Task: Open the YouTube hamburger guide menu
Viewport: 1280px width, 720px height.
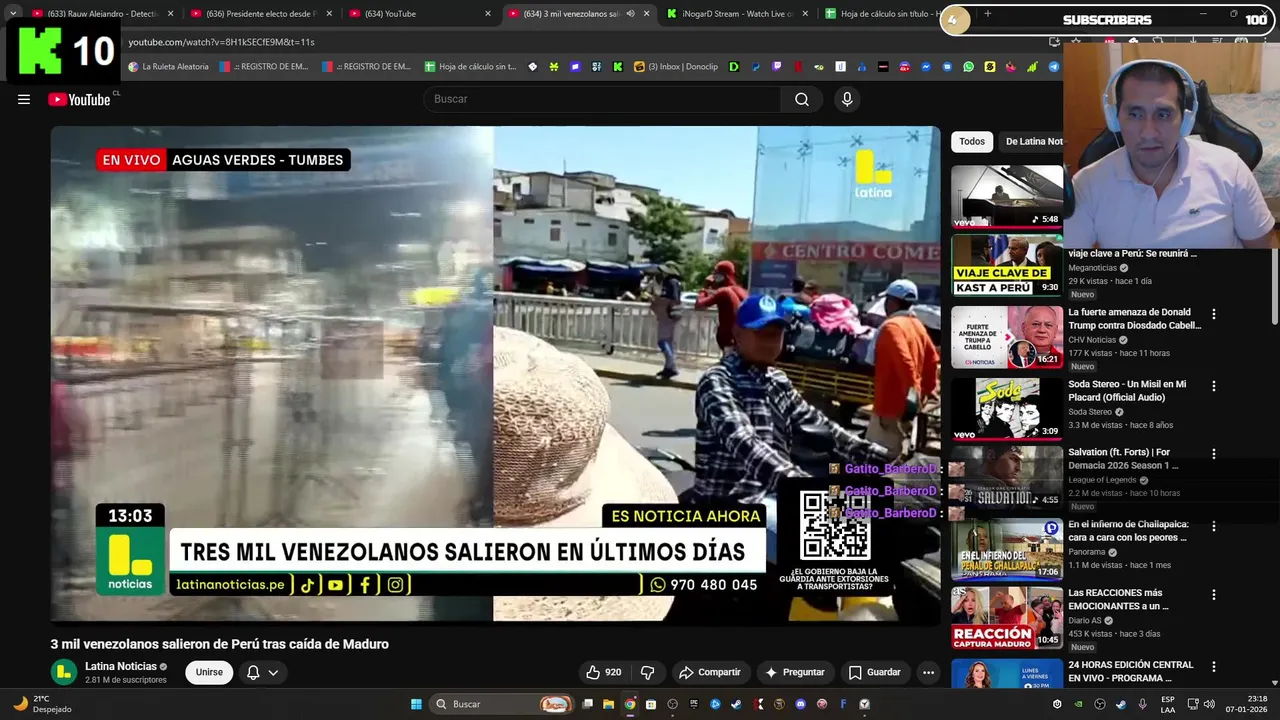Action: pyautogui.click(x=24, y=99)
